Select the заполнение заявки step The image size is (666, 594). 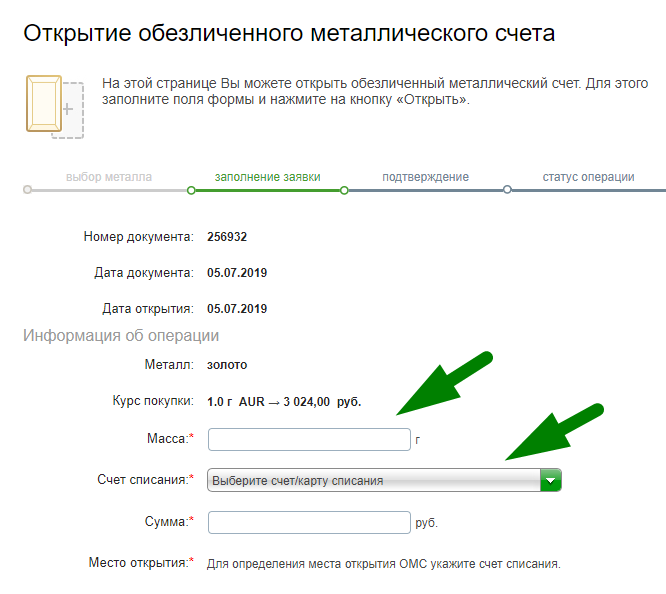(x=267, y=177)
